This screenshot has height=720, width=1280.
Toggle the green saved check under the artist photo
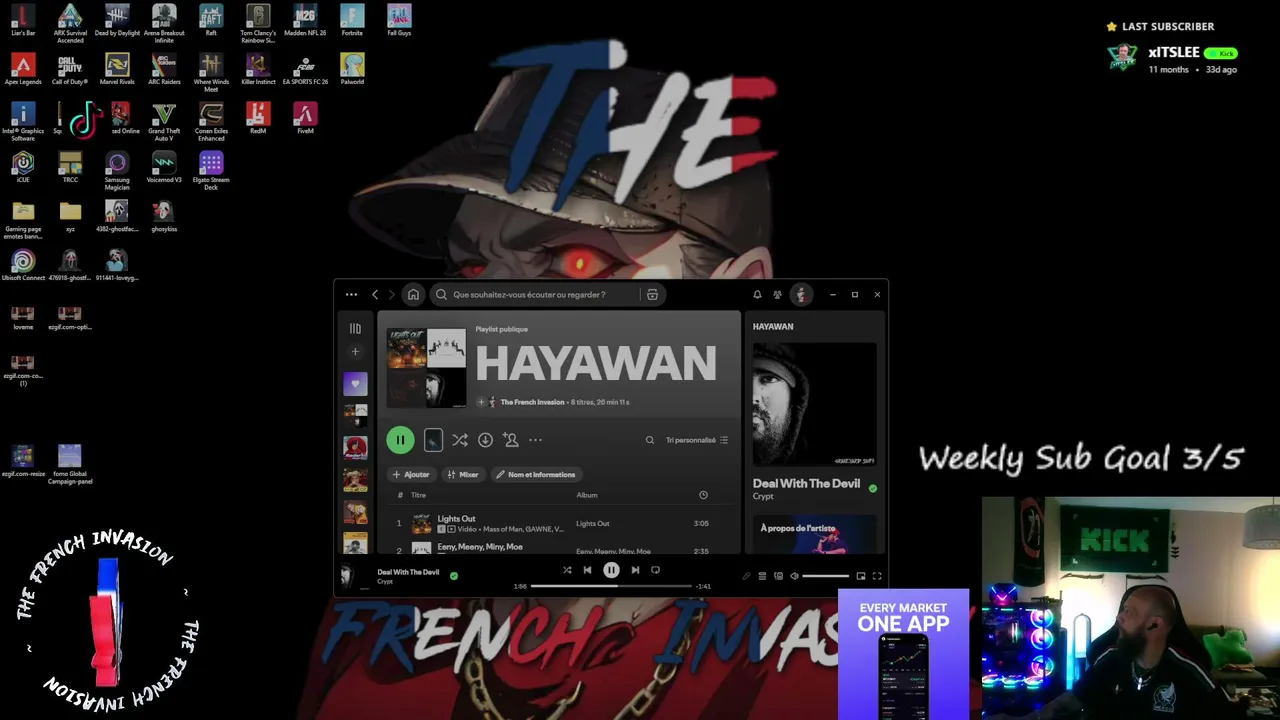[x=873, y=489]
